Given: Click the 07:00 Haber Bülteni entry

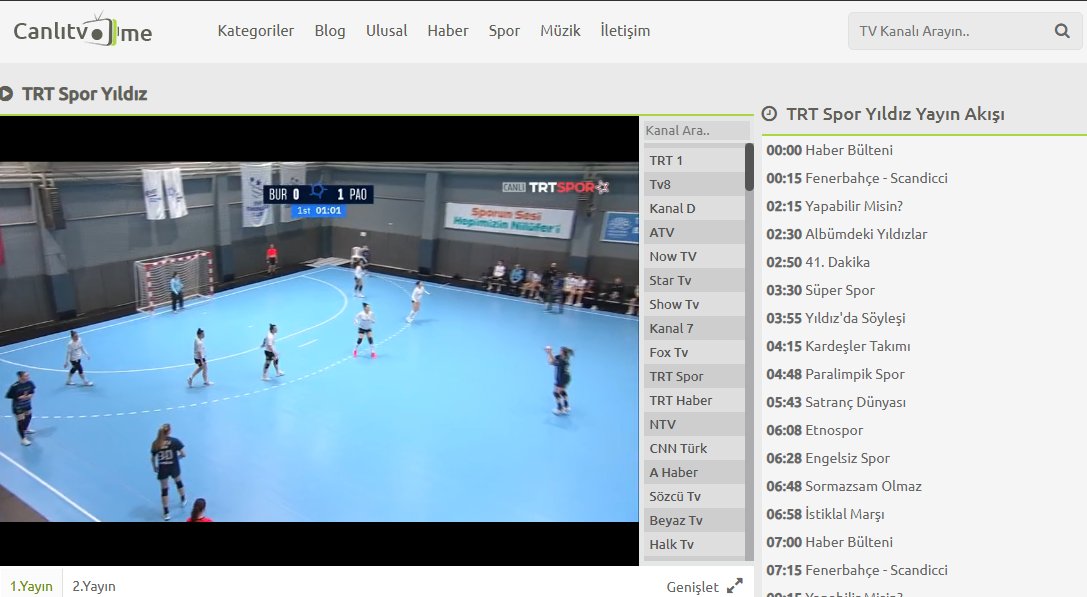Looking at the screenshot, I should pyautogui.click(x=829, y=542).
